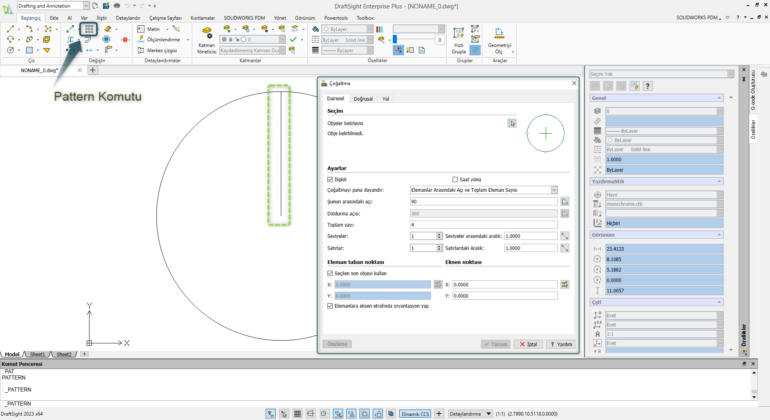Pick Satırlardaki Aralık spacing from drawing
The image size is (770, 420).
coord(565,248)
